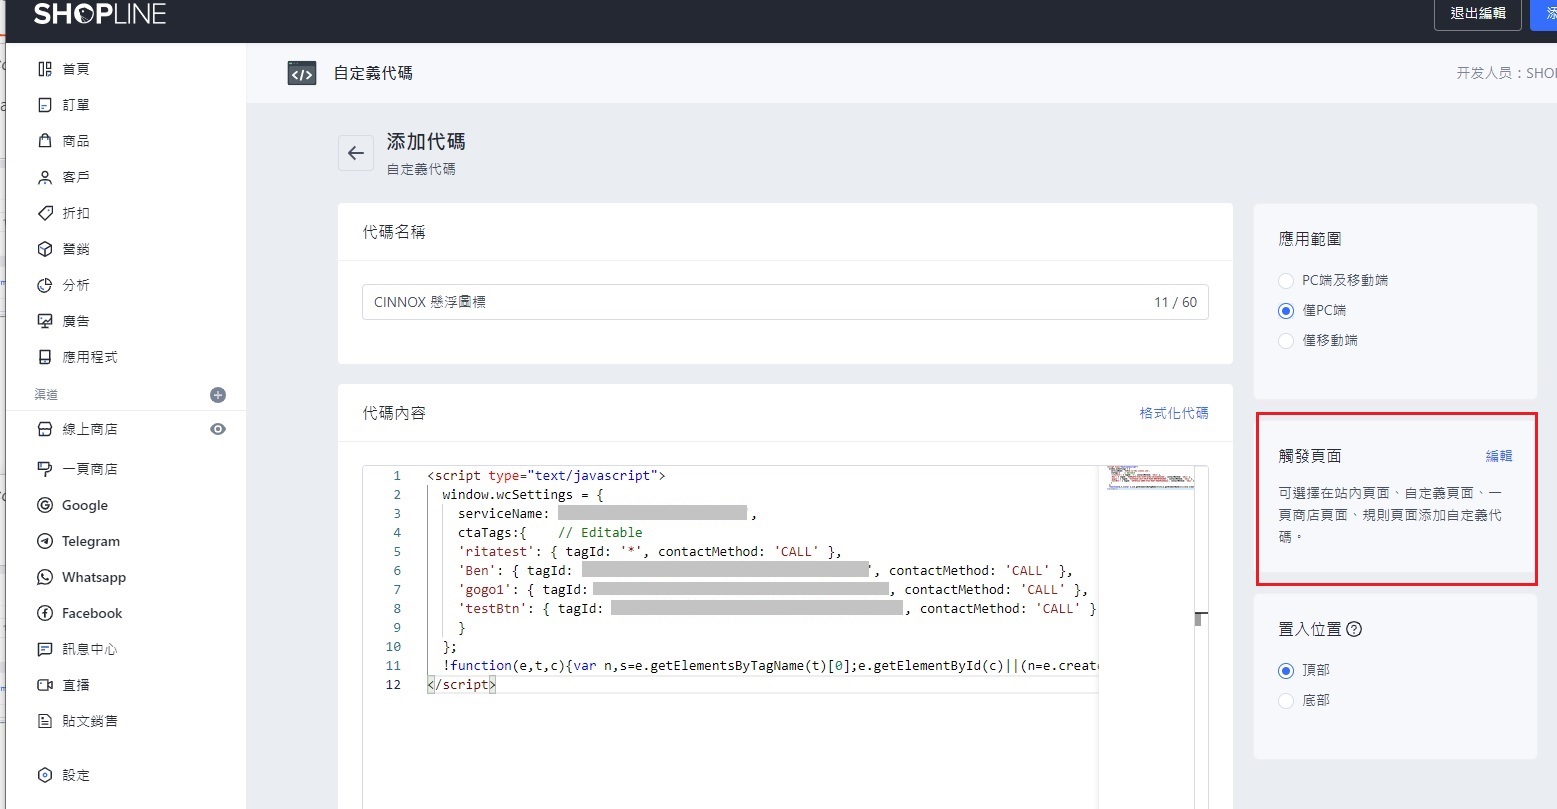Click the Telegram icon in the sidebar
The image size is (1557, 809).
coord(44,541)
